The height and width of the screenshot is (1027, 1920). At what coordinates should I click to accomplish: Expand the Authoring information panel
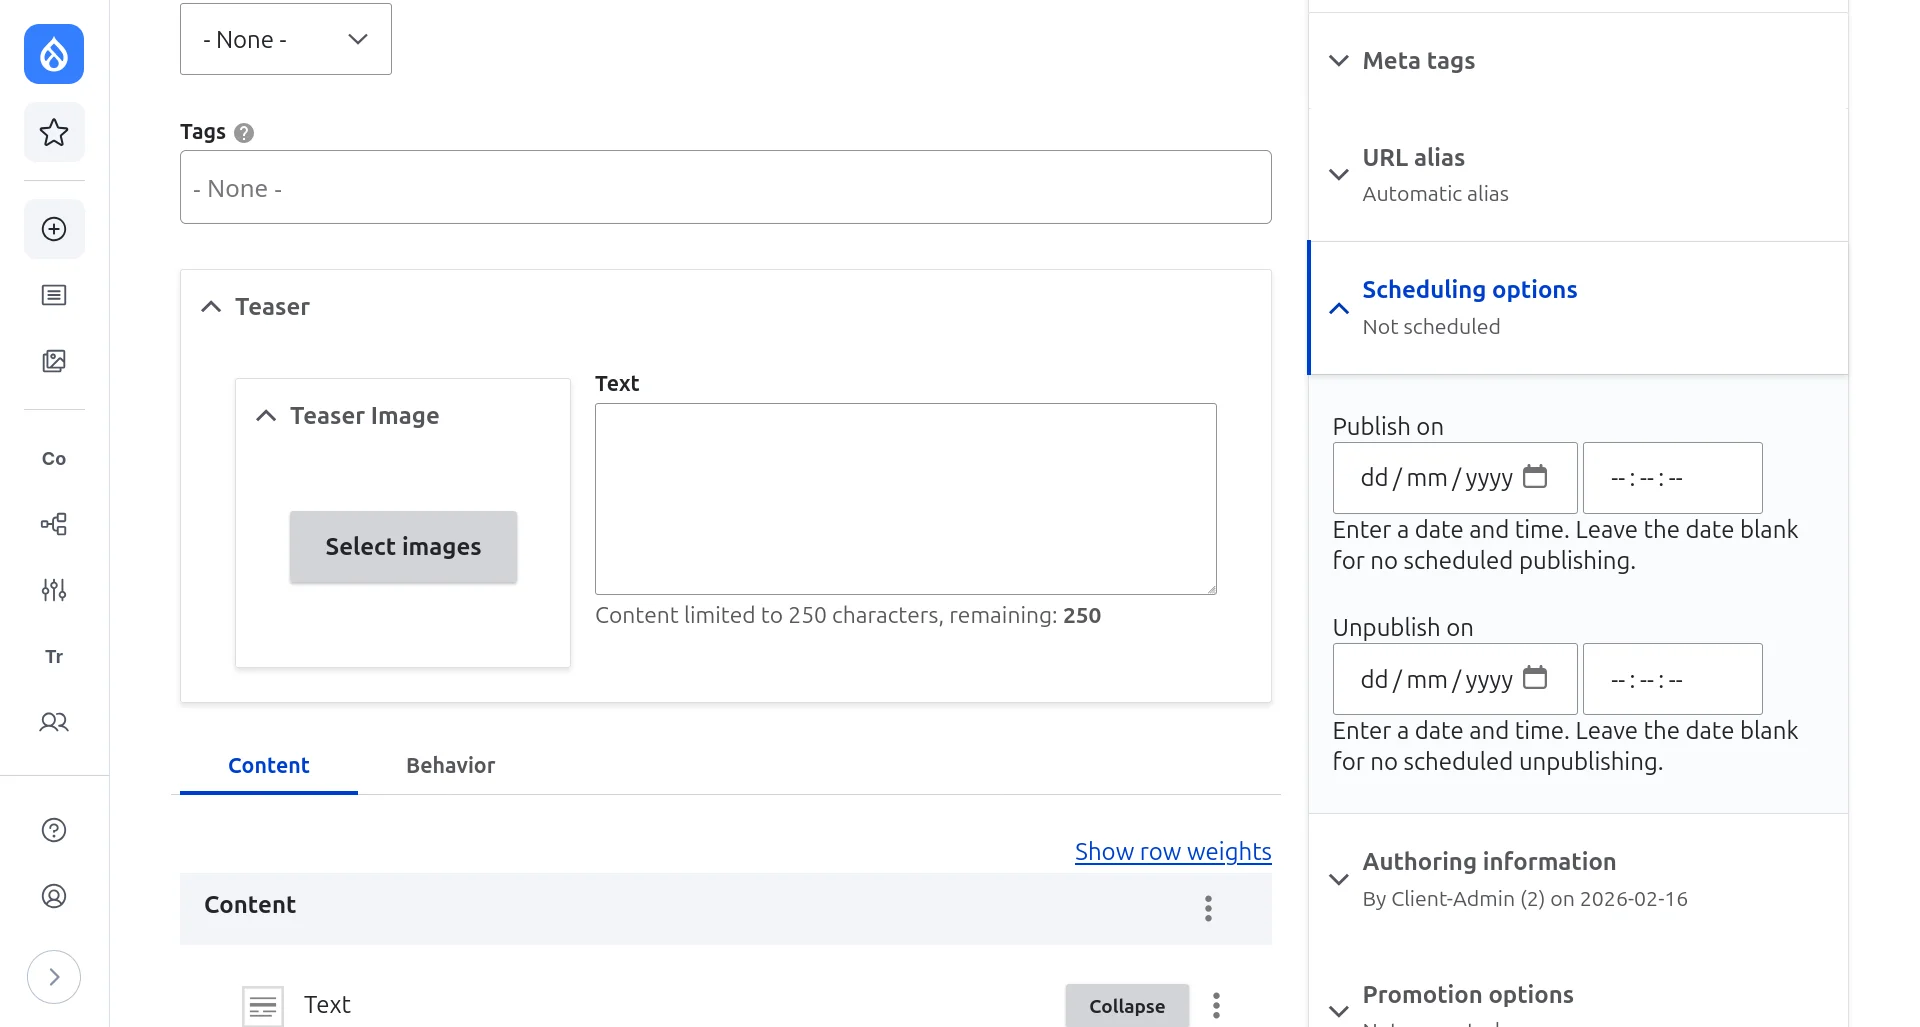click(x=1488, y=862)
